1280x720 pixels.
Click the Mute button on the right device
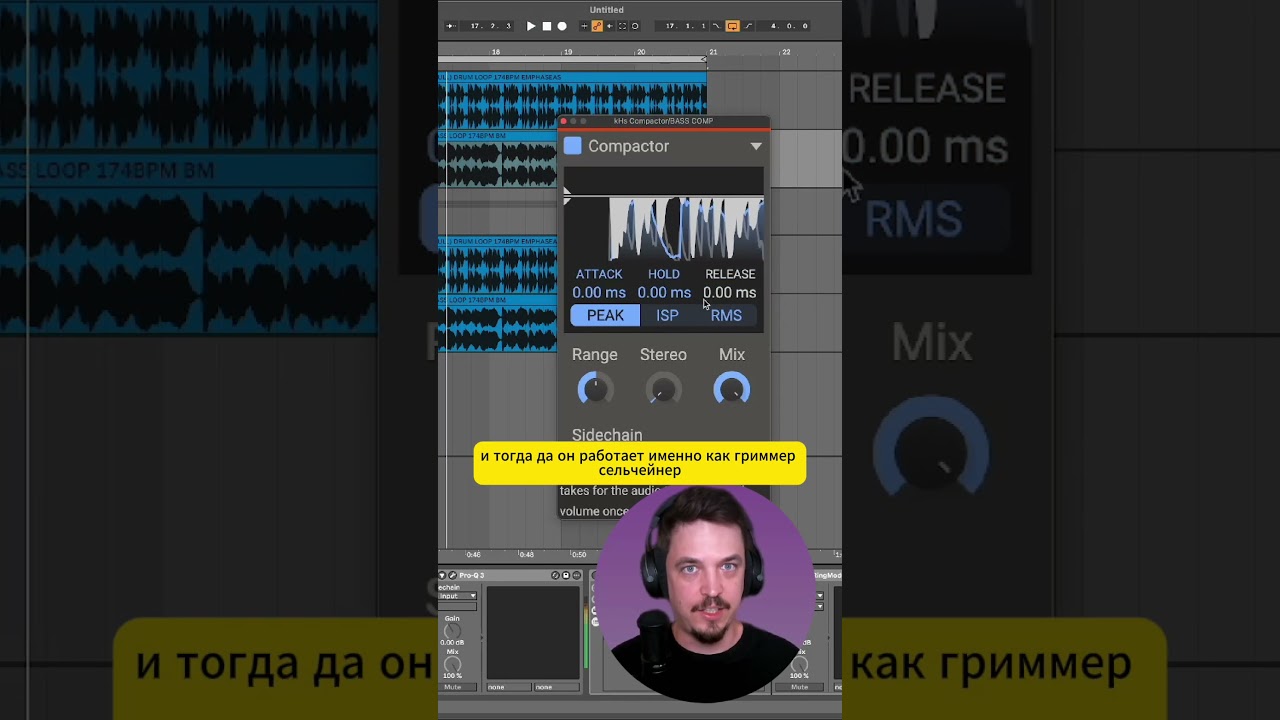click(x=799, y=687)
